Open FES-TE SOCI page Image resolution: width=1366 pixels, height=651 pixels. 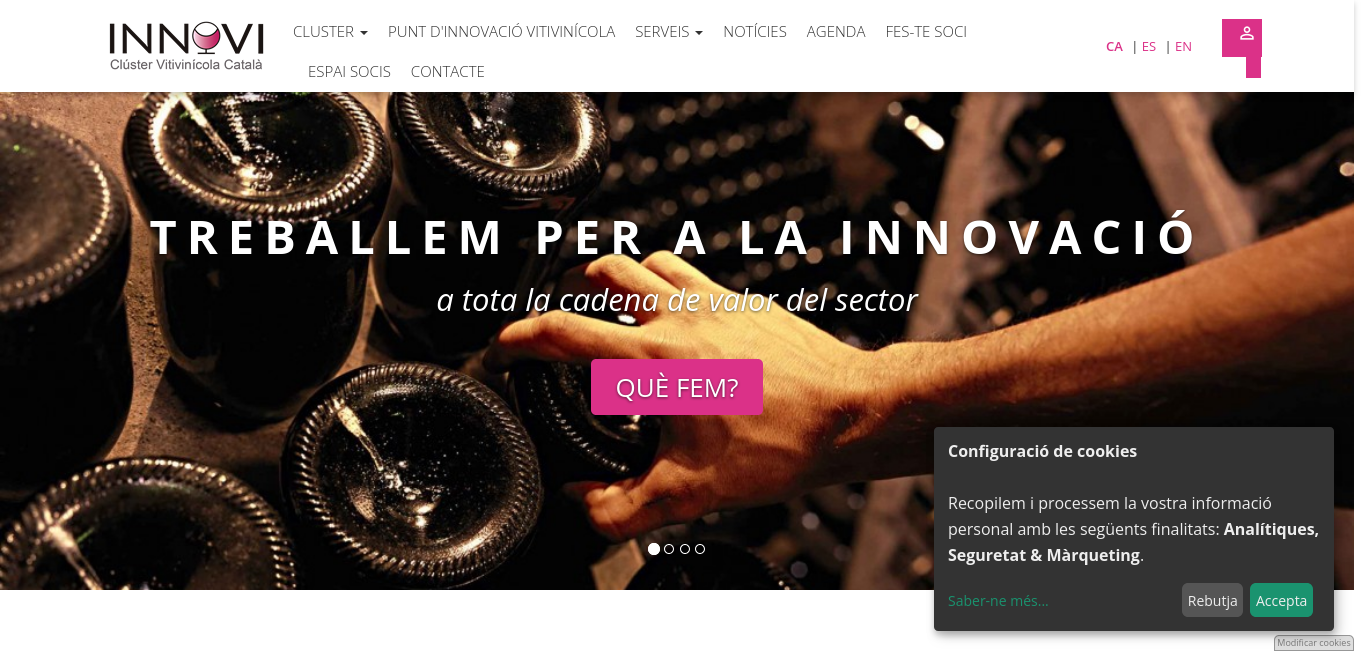click(926, 32)
